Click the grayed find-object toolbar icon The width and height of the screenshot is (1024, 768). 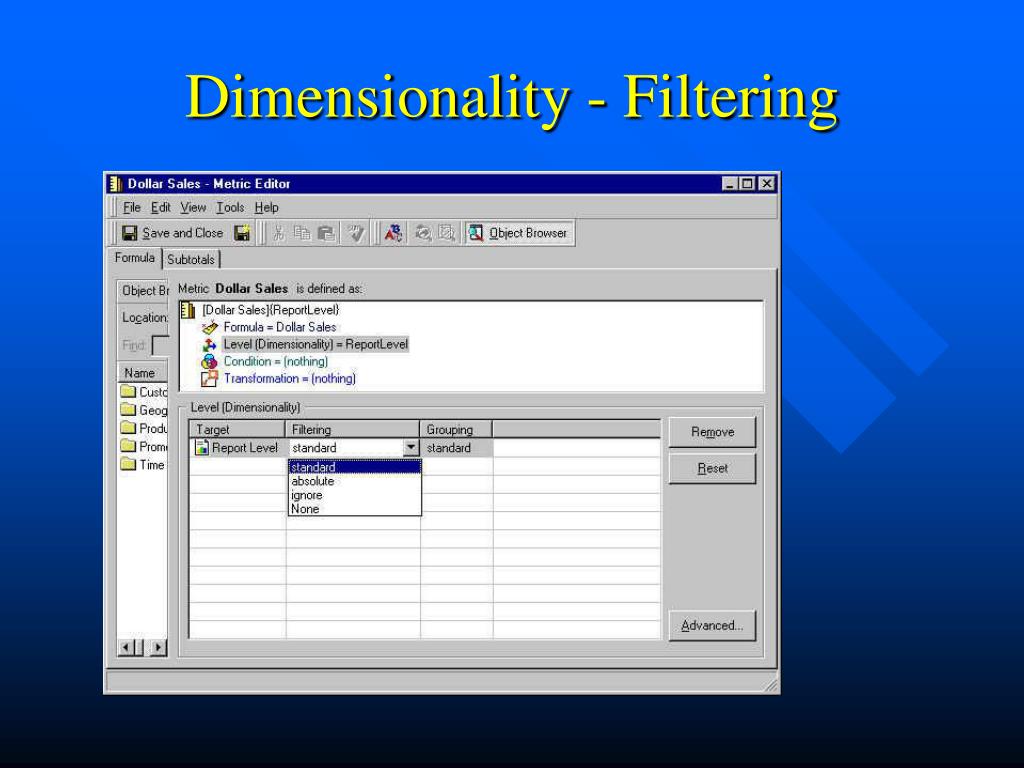tap(447, 233)
